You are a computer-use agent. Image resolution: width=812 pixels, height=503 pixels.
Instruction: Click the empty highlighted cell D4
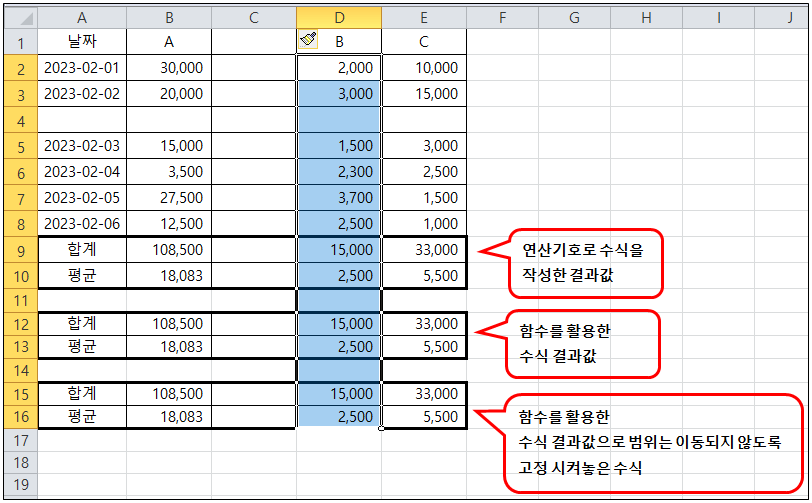(x=339, y=120)
